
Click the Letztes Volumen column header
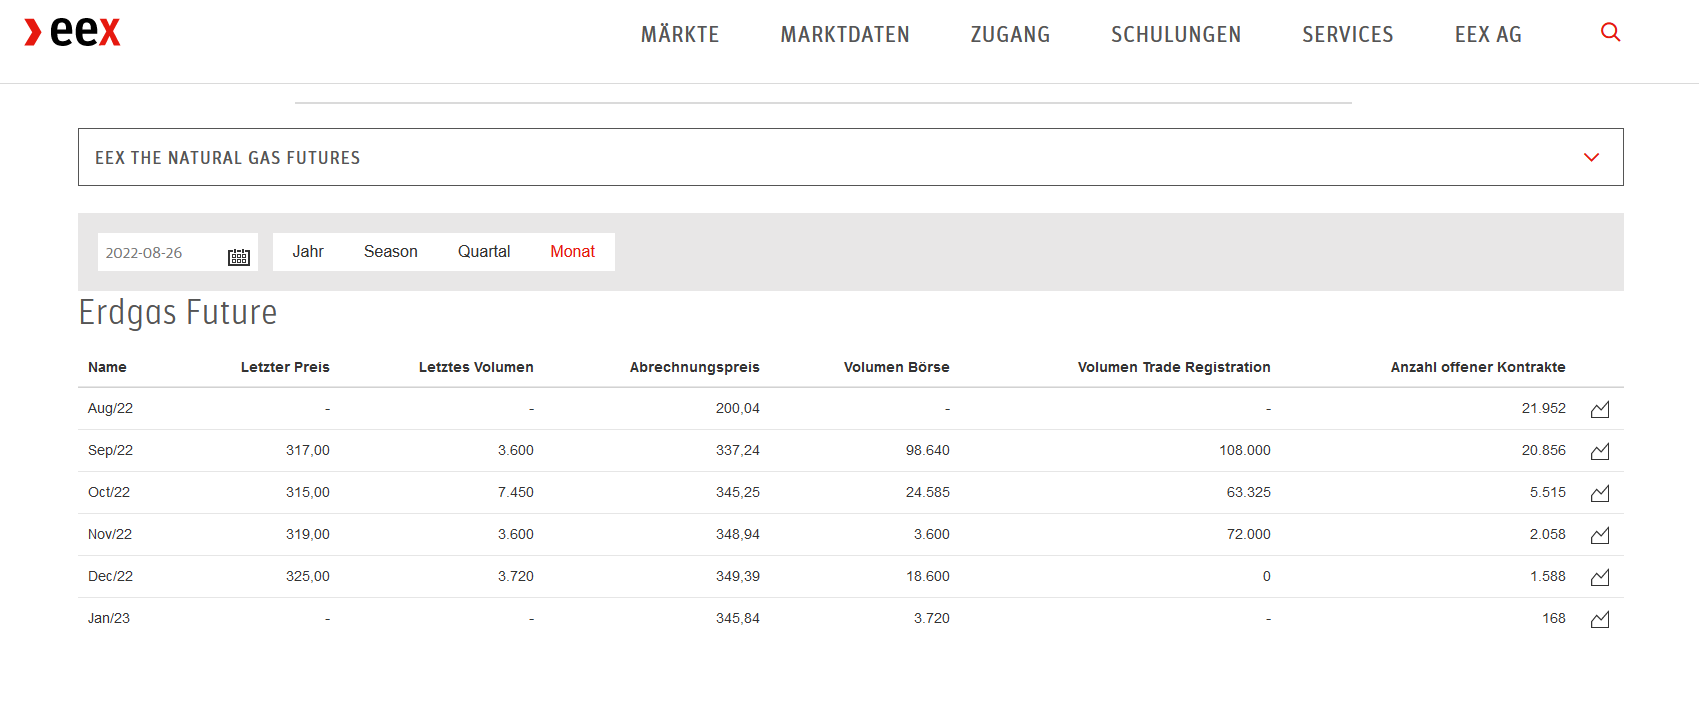tap(476, 367)
